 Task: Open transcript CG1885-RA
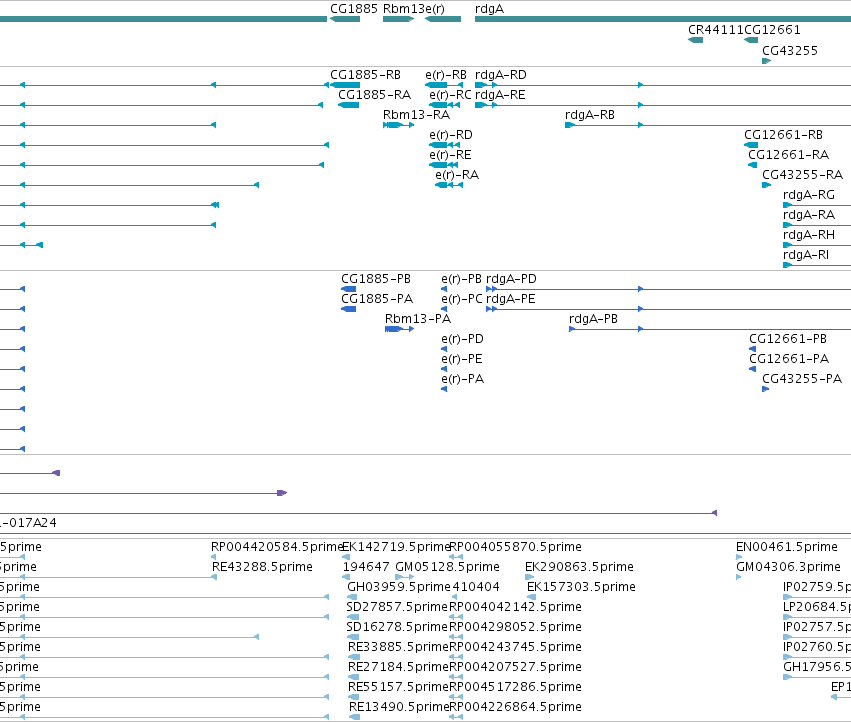pos(374,95)
